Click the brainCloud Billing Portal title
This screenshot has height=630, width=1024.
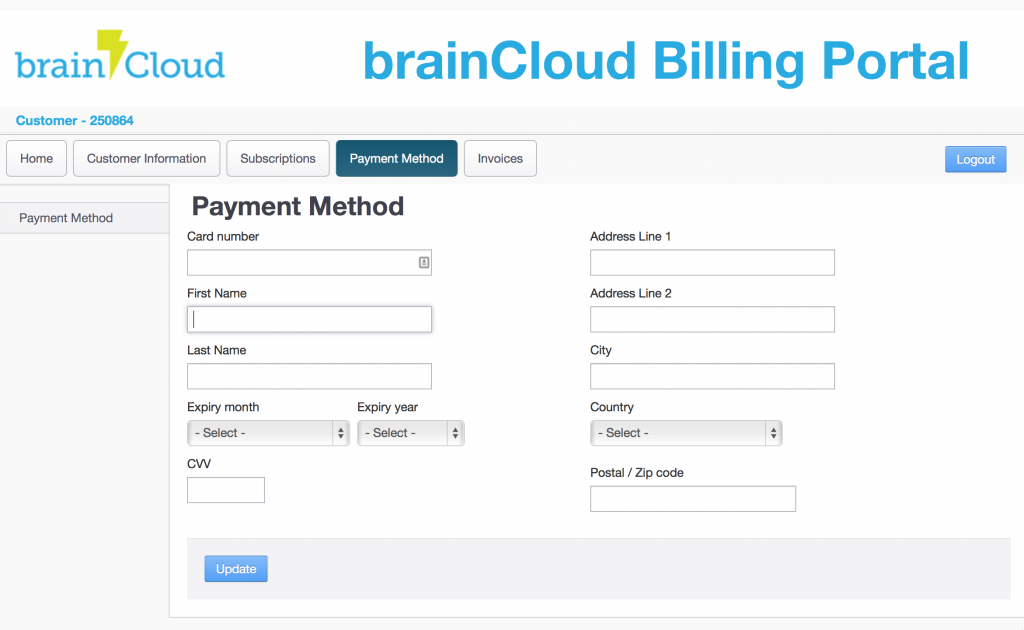click(x=665, y=61)
